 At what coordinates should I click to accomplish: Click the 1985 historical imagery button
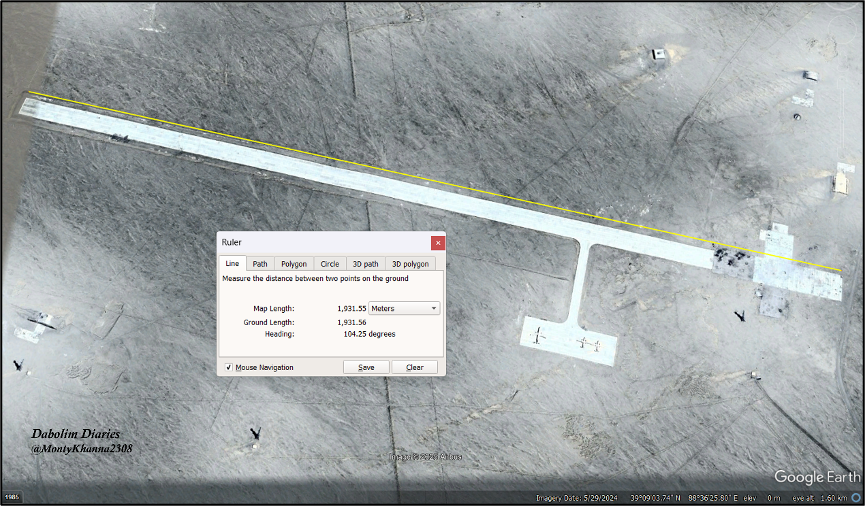coord(12,497)
